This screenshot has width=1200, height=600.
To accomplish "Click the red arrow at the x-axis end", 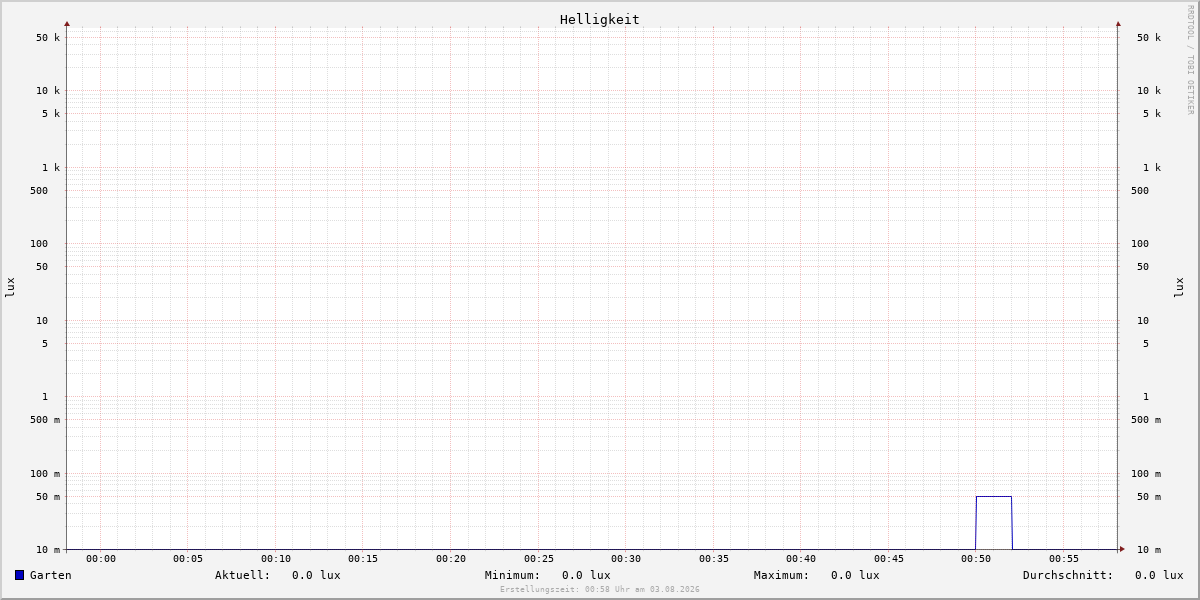I will pos(1122,549).
